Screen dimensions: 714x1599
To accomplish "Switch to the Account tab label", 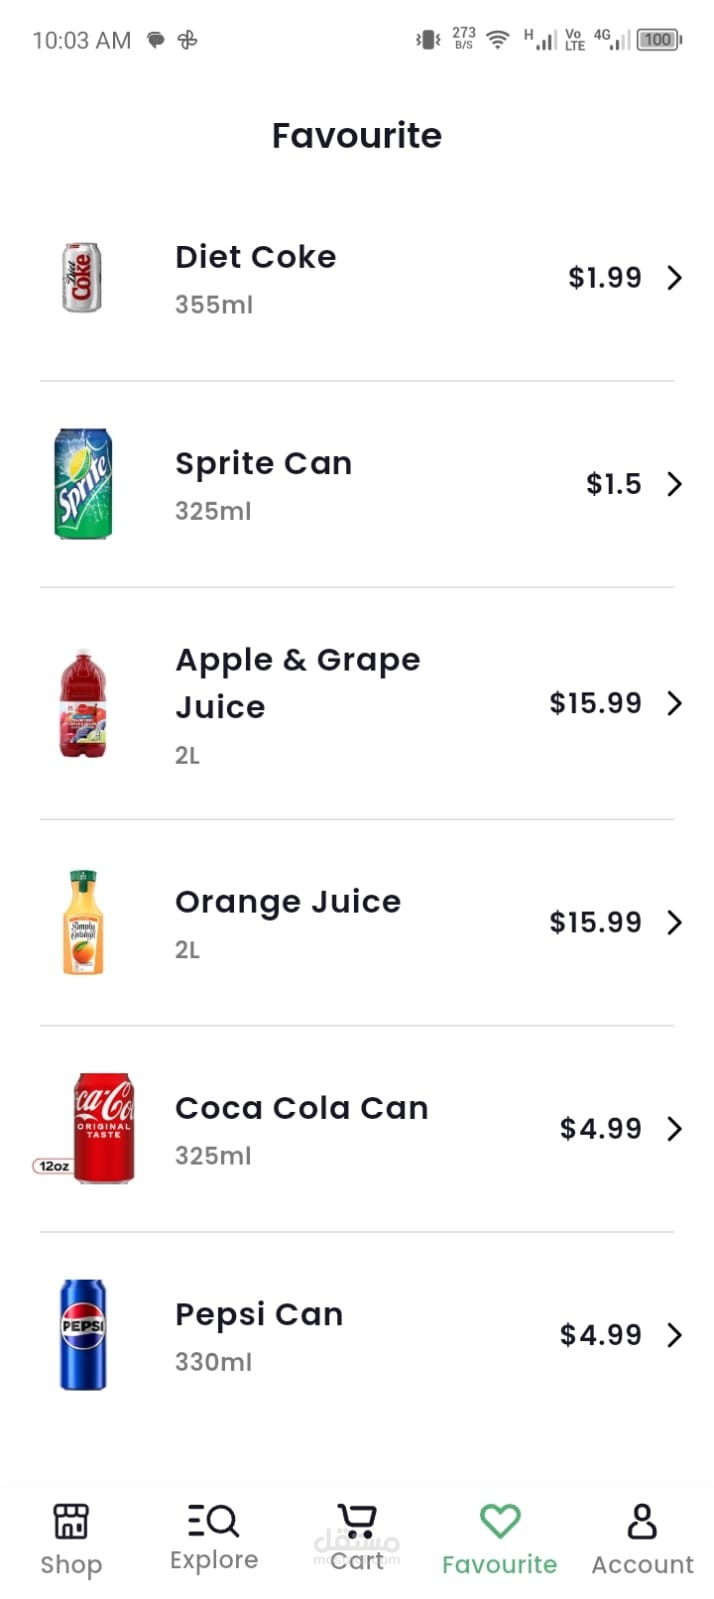I will tap(642, 1564).
